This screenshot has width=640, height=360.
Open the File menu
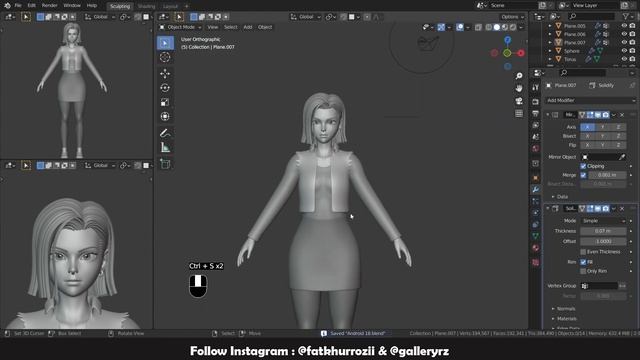18,5
